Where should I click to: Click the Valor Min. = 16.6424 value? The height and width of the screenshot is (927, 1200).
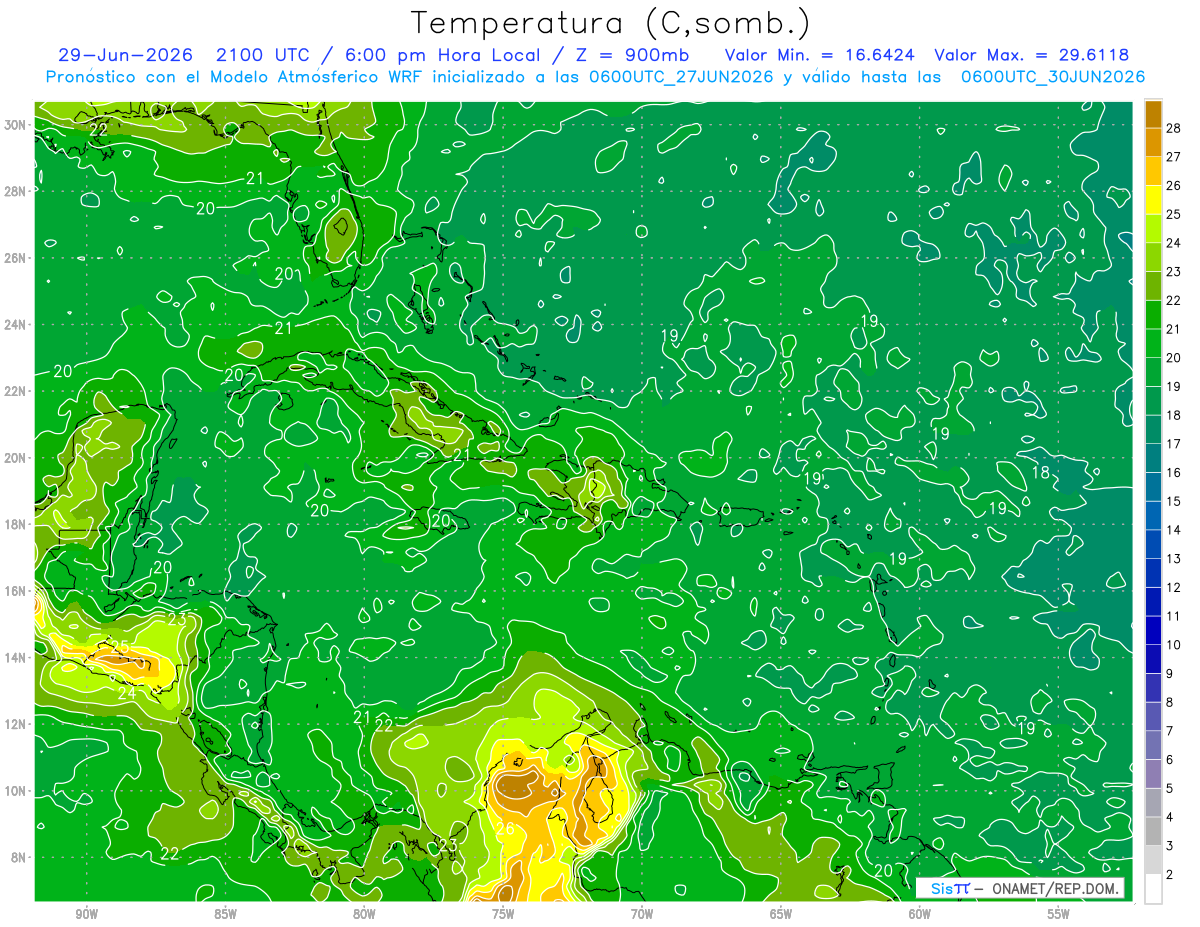pyautogui.click(x=818, y=55)
